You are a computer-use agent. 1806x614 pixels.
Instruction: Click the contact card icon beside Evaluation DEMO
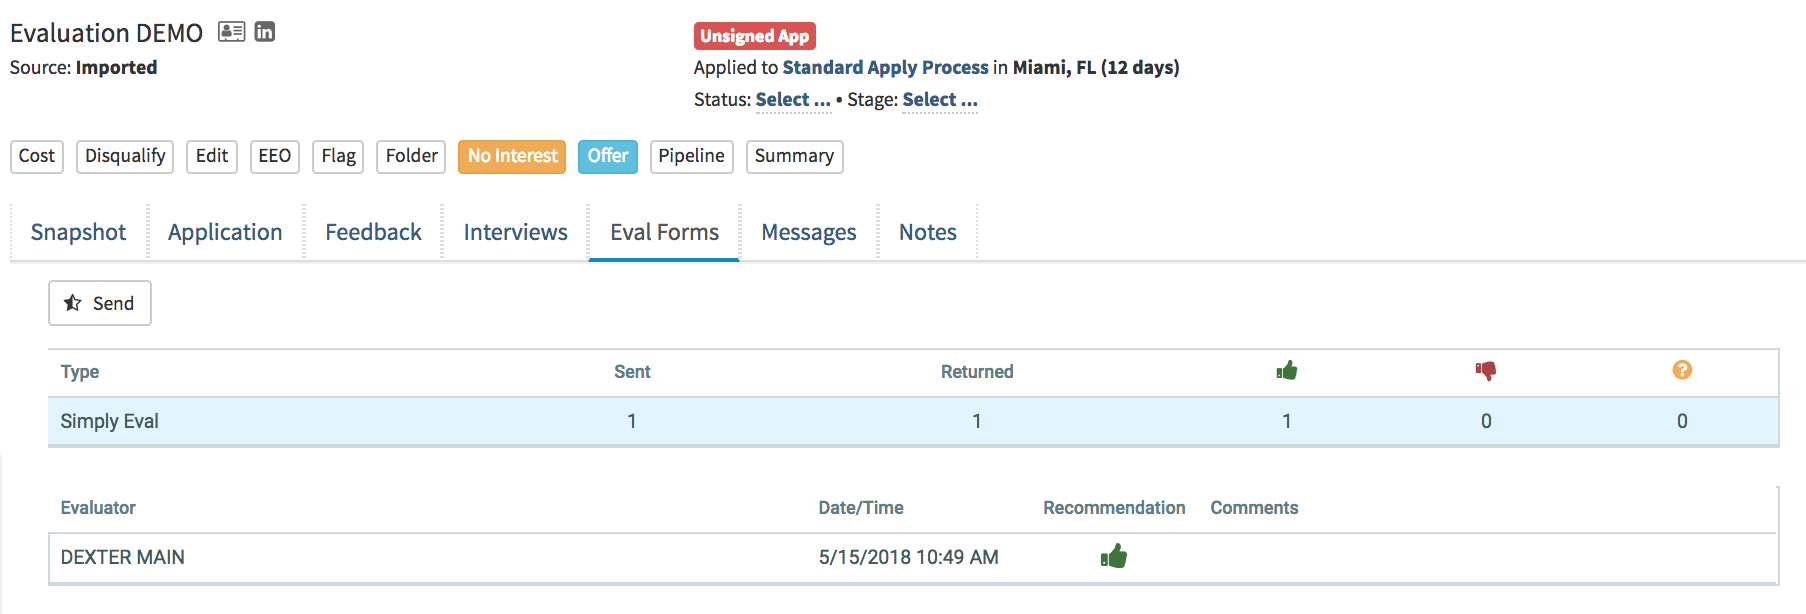point(231,31)
